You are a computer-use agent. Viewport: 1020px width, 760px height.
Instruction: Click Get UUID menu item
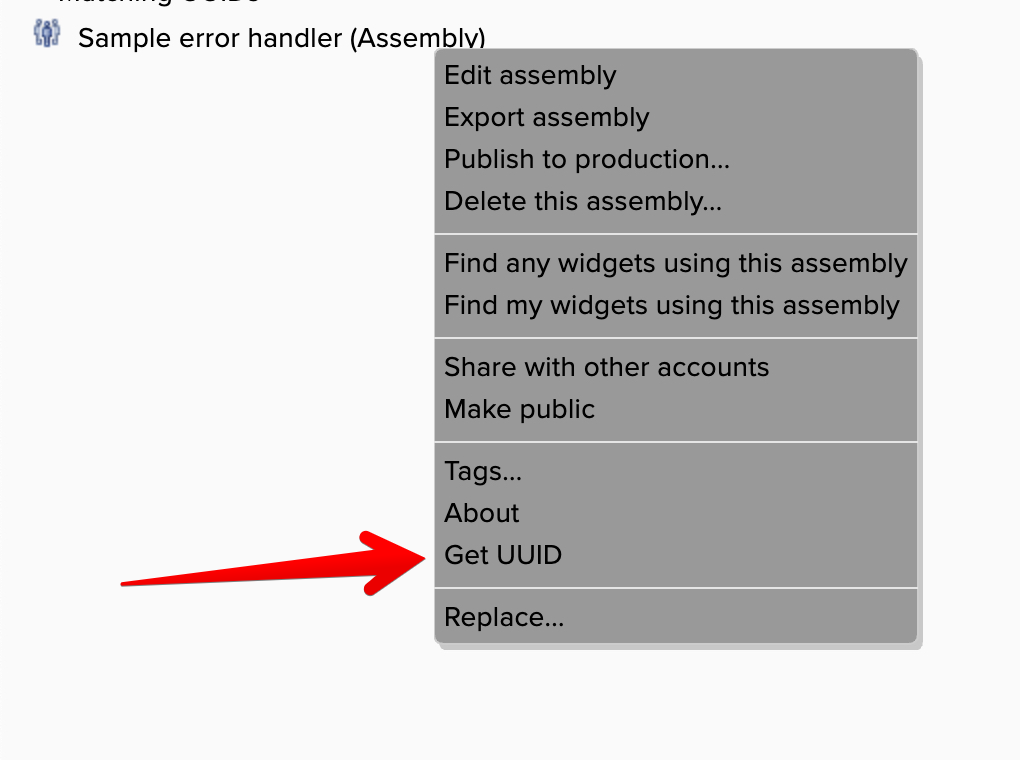point(503,556)
